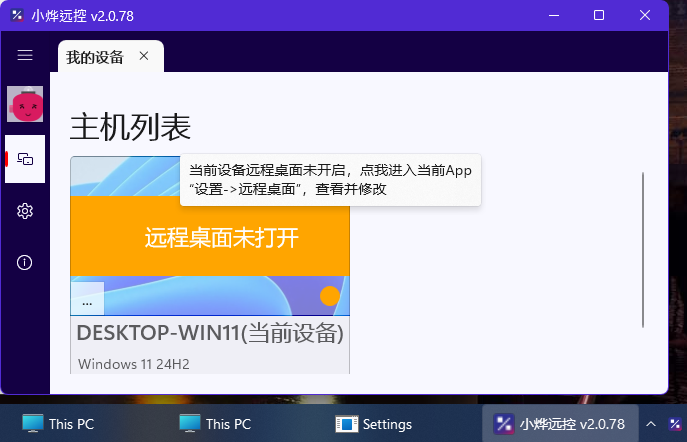Image resolution: width=687 pixels, height=442 pixels.
Task: Click the 远程桌面未打开 orange banner
Action: 210,236
